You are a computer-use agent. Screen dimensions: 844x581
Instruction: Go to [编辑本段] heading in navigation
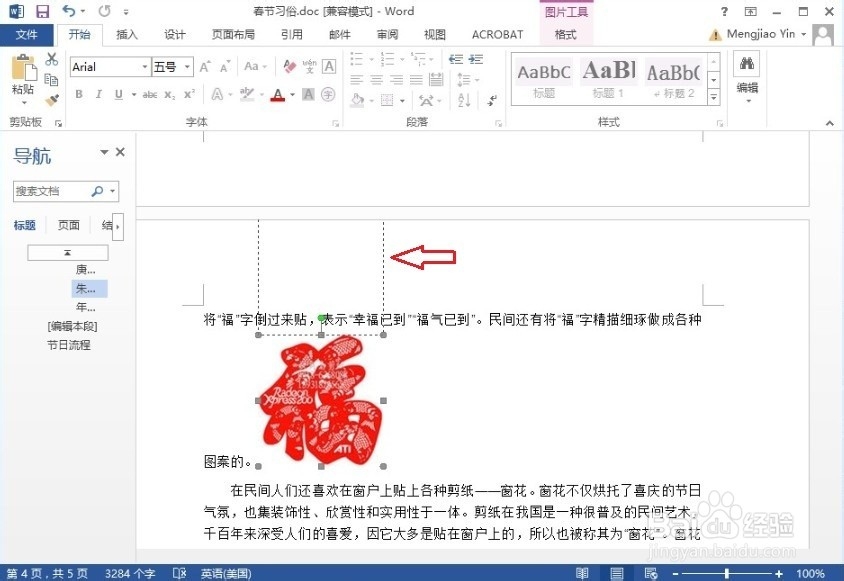pos(72,326)
